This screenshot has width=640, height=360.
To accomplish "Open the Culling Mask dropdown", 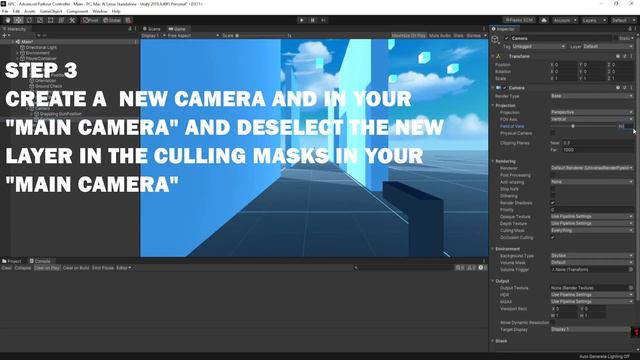I will point(592,231).
